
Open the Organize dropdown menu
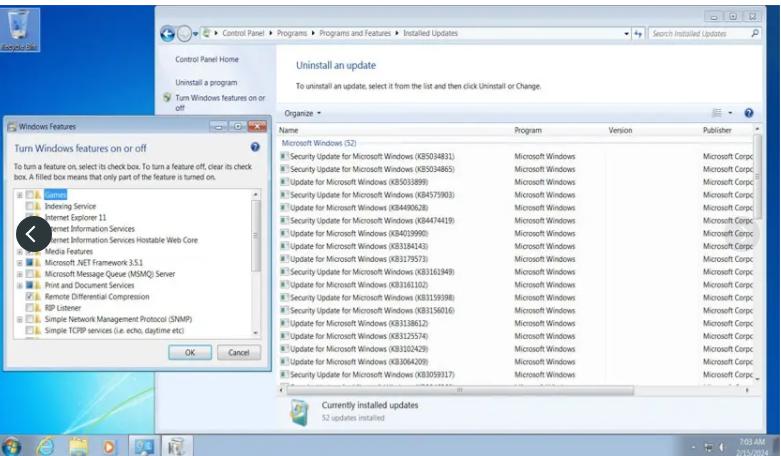coord(303,114)
